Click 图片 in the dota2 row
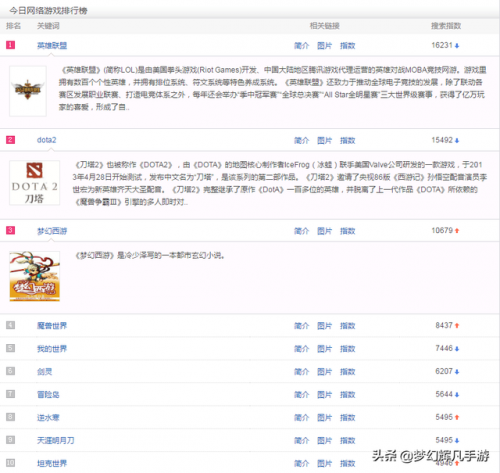The width and height of the screenshot is (500, 473). tap(324, 140)
